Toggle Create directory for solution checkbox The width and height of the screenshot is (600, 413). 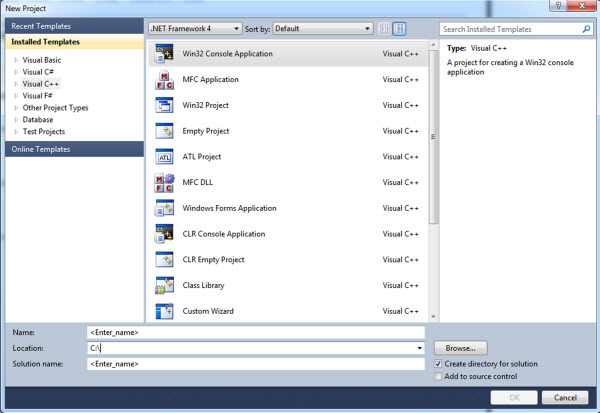tap(438, 364)
